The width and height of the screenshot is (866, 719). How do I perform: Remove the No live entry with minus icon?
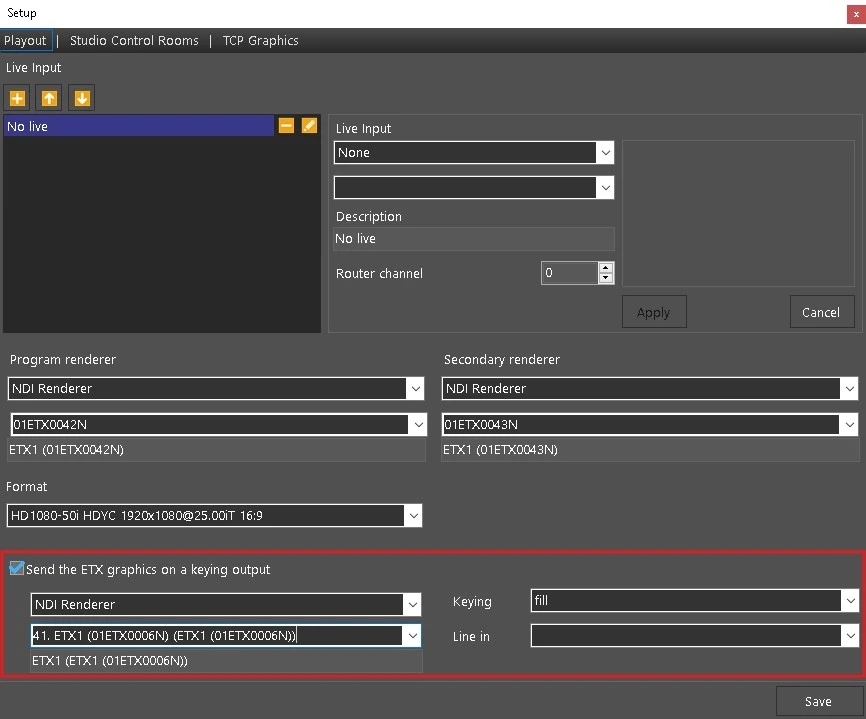(x=286, y=126)
